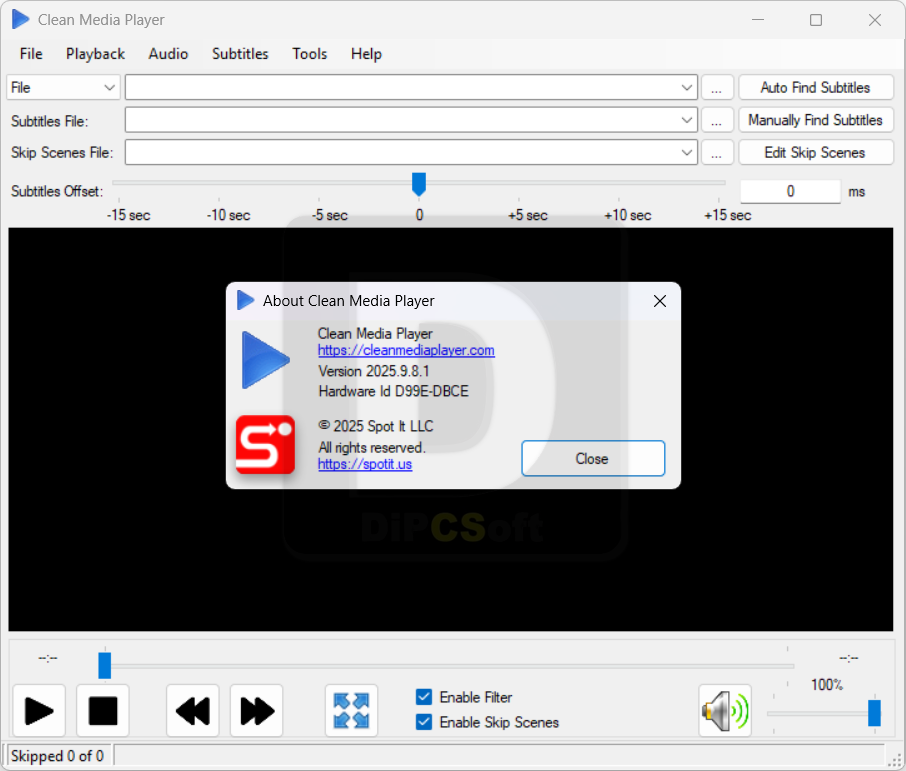Click the Auto Find Subtitles button

pos(816,87)
